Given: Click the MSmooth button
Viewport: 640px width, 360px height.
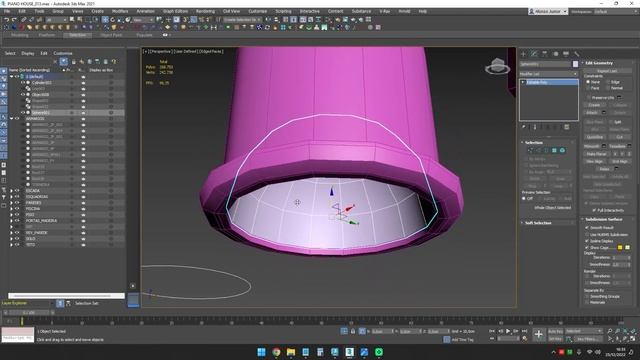Looking at the screenshot, I should pos(592,146).
